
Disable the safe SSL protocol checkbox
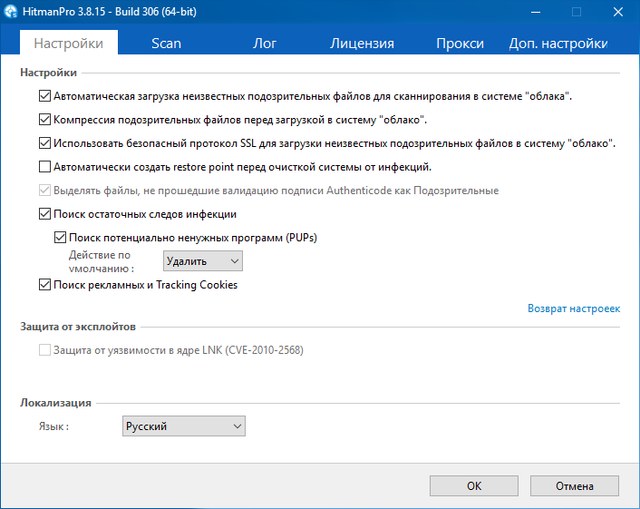[44, 144]
